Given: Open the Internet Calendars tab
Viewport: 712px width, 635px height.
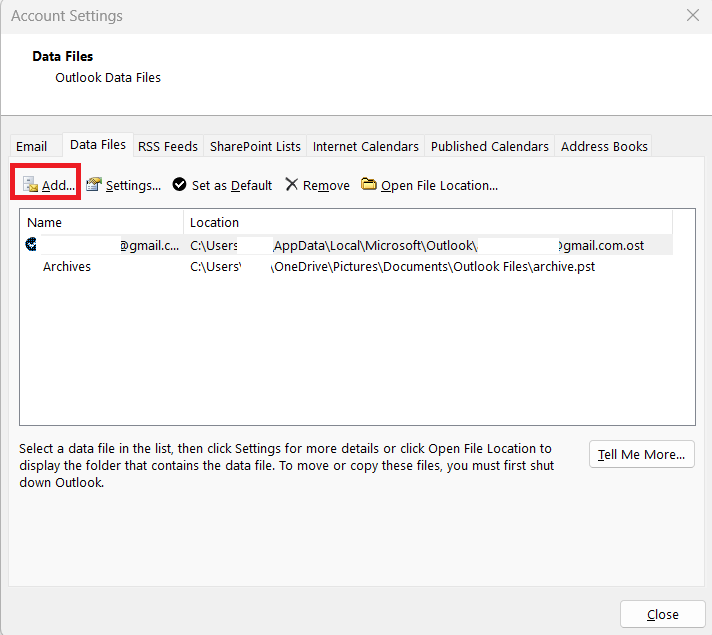Looking at the screenshot, I should pyautogui.click(x=366, y=146).
